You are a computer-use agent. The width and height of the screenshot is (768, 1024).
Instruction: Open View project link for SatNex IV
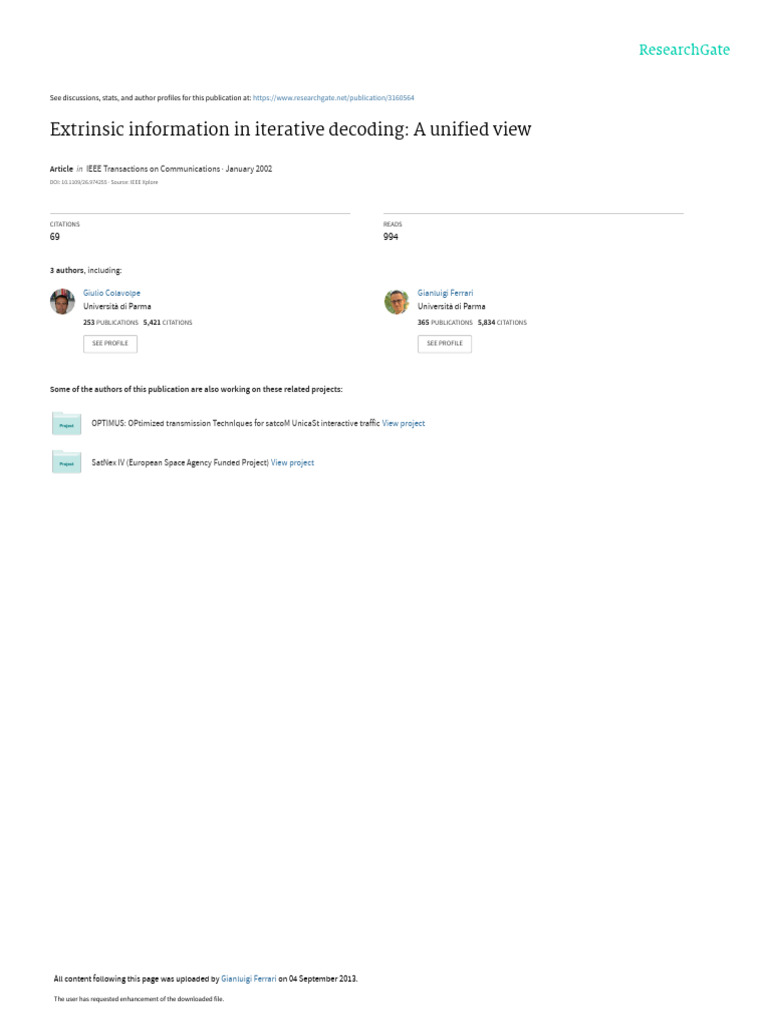click(x=293, y=462)
